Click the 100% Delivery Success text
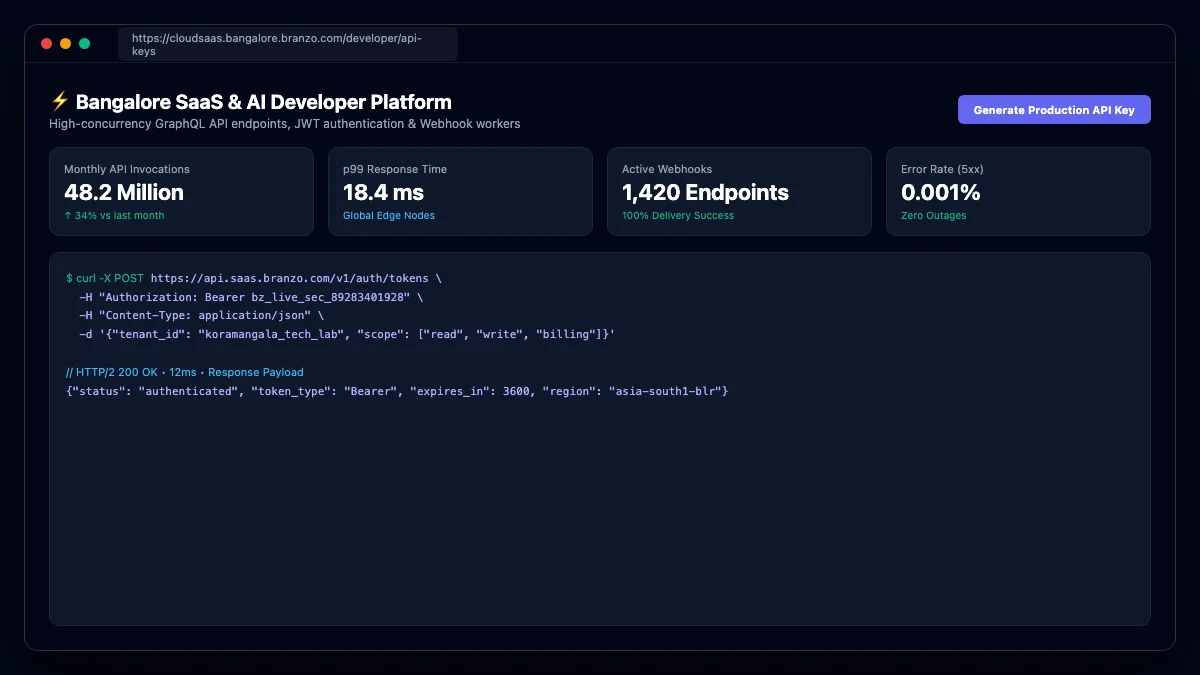Screen dimensions: 1200x675 678,215
